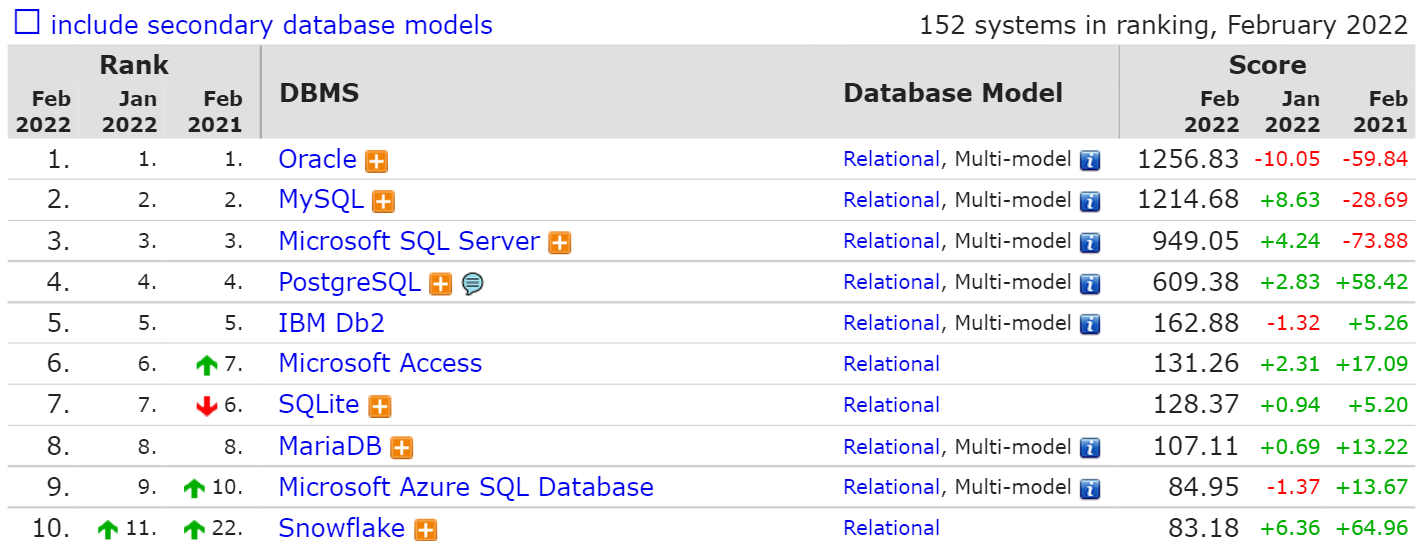Screen dimensions: 1421x541
Task: Click the orange plus icon beside Oracle
Action: [x=376, y=161]
